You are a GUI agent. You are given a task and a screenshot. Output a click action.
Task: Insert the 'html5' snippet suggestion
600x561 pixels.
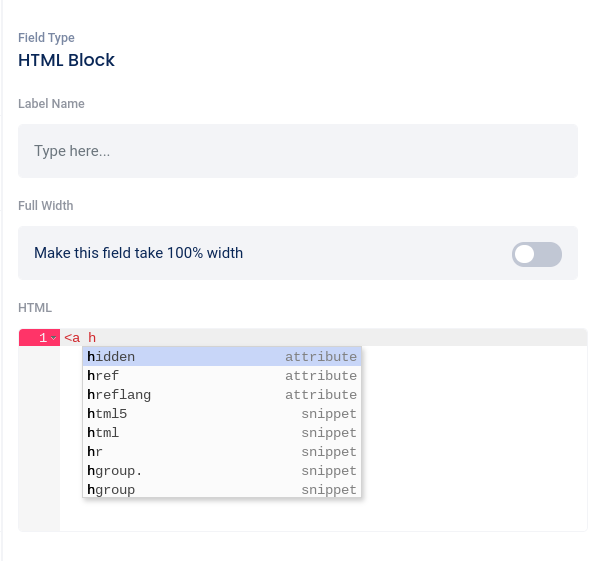click(x=222, y=414)
